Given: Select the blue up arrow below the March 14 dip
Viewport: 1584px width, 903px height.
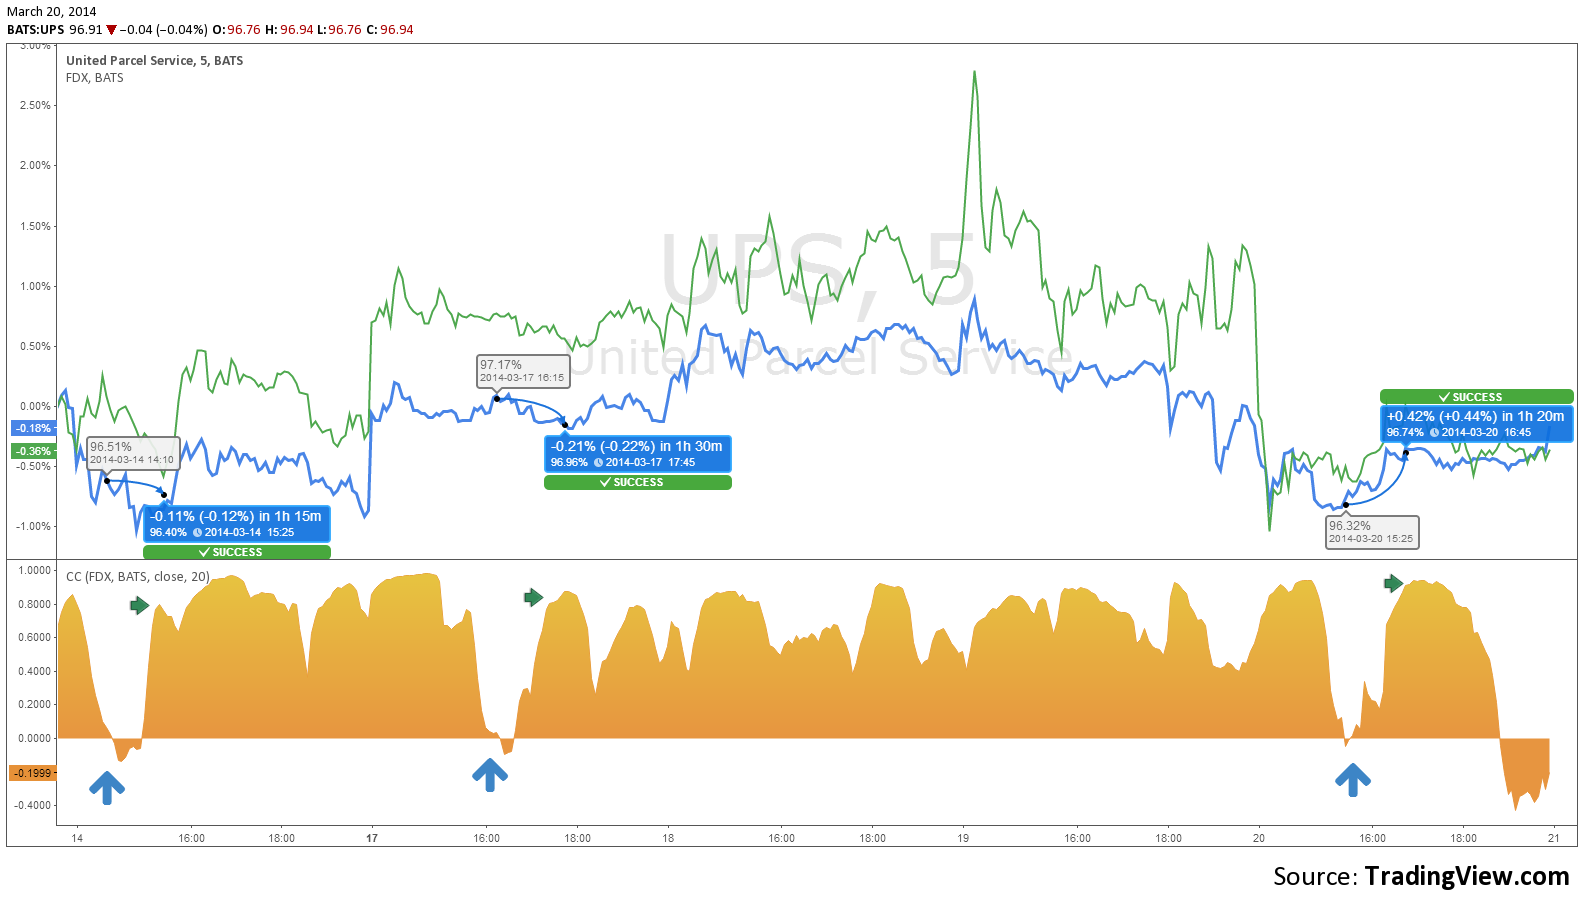Looking at the screenshot, I should pos(107,787).
